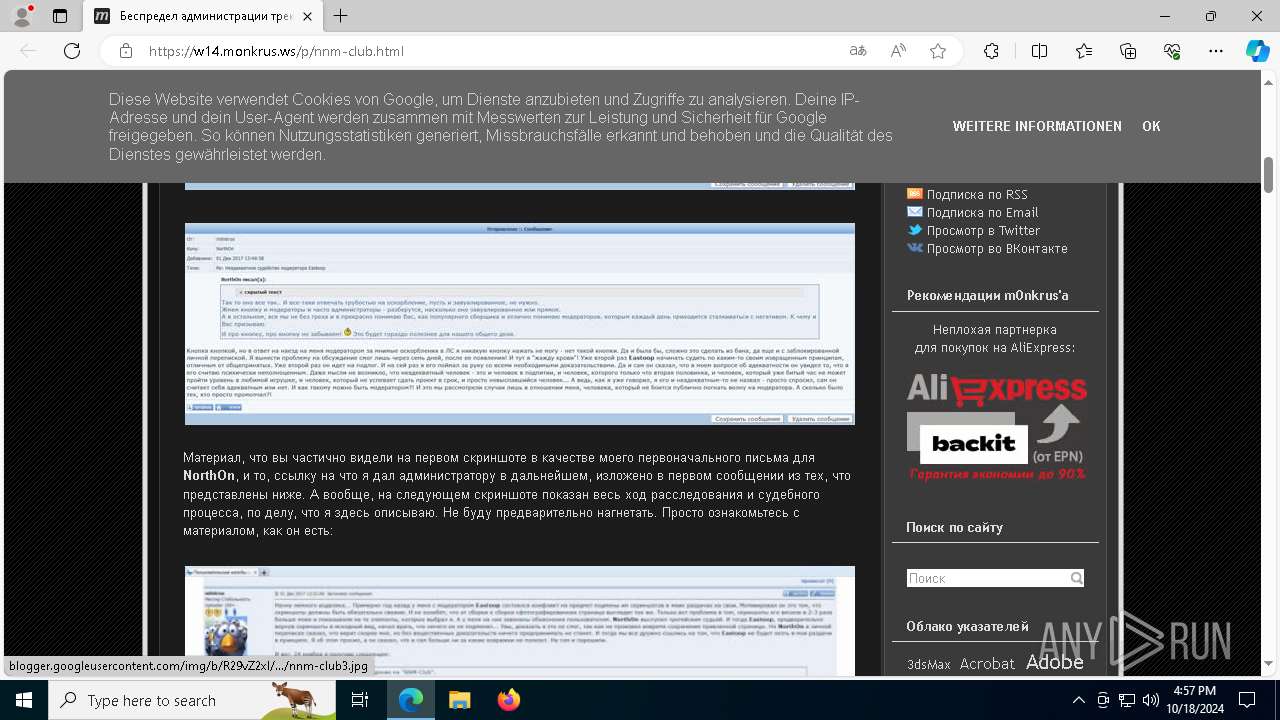This screenshot has height=720, width=1280.
Task: Open Просмотр в Twitter link
Action: tap(983, 230)
